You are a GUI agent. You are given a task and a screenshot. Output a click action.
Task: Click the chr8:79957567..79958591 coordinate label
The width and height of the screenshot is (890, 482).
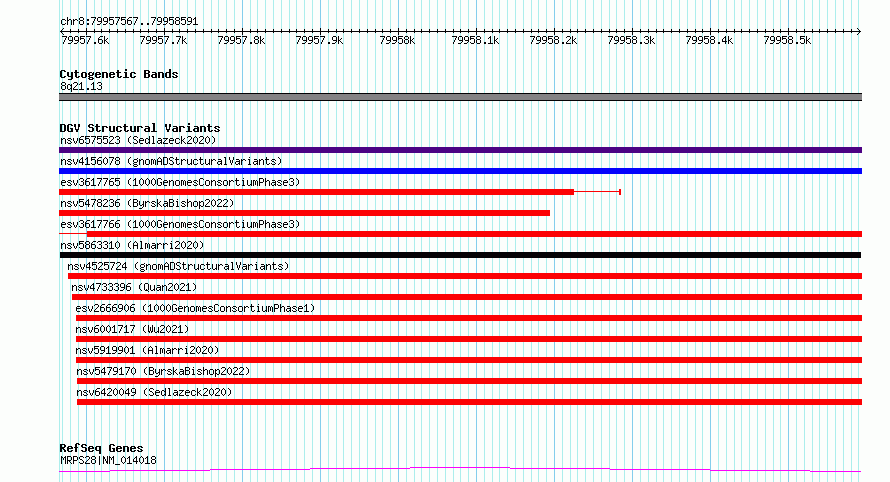pos(129,22)
